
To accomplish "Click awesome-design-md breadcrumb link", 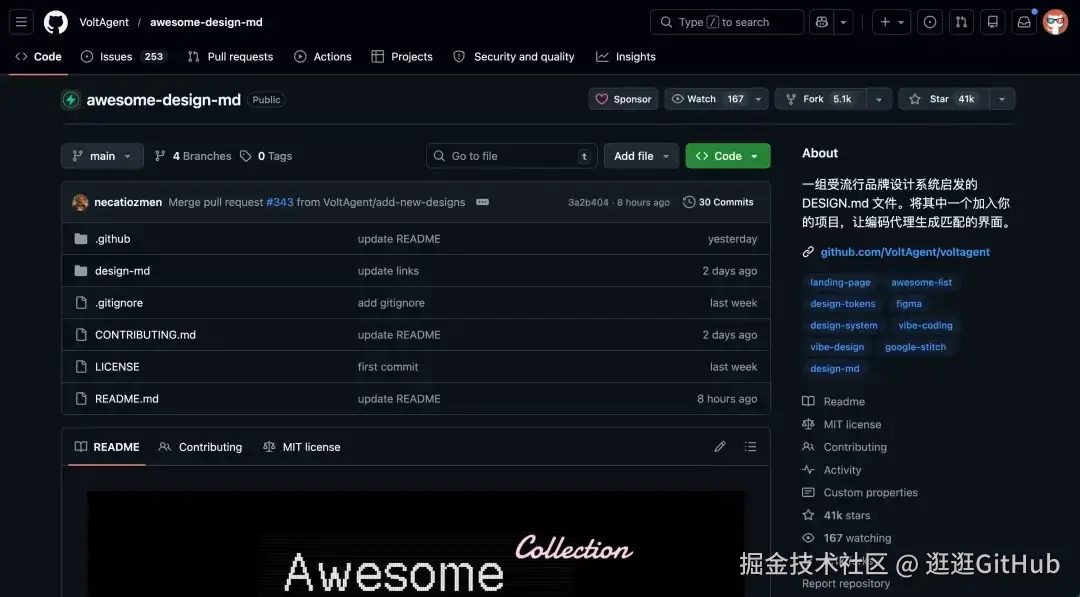I will pyautogui.click(x=206, y=22).
